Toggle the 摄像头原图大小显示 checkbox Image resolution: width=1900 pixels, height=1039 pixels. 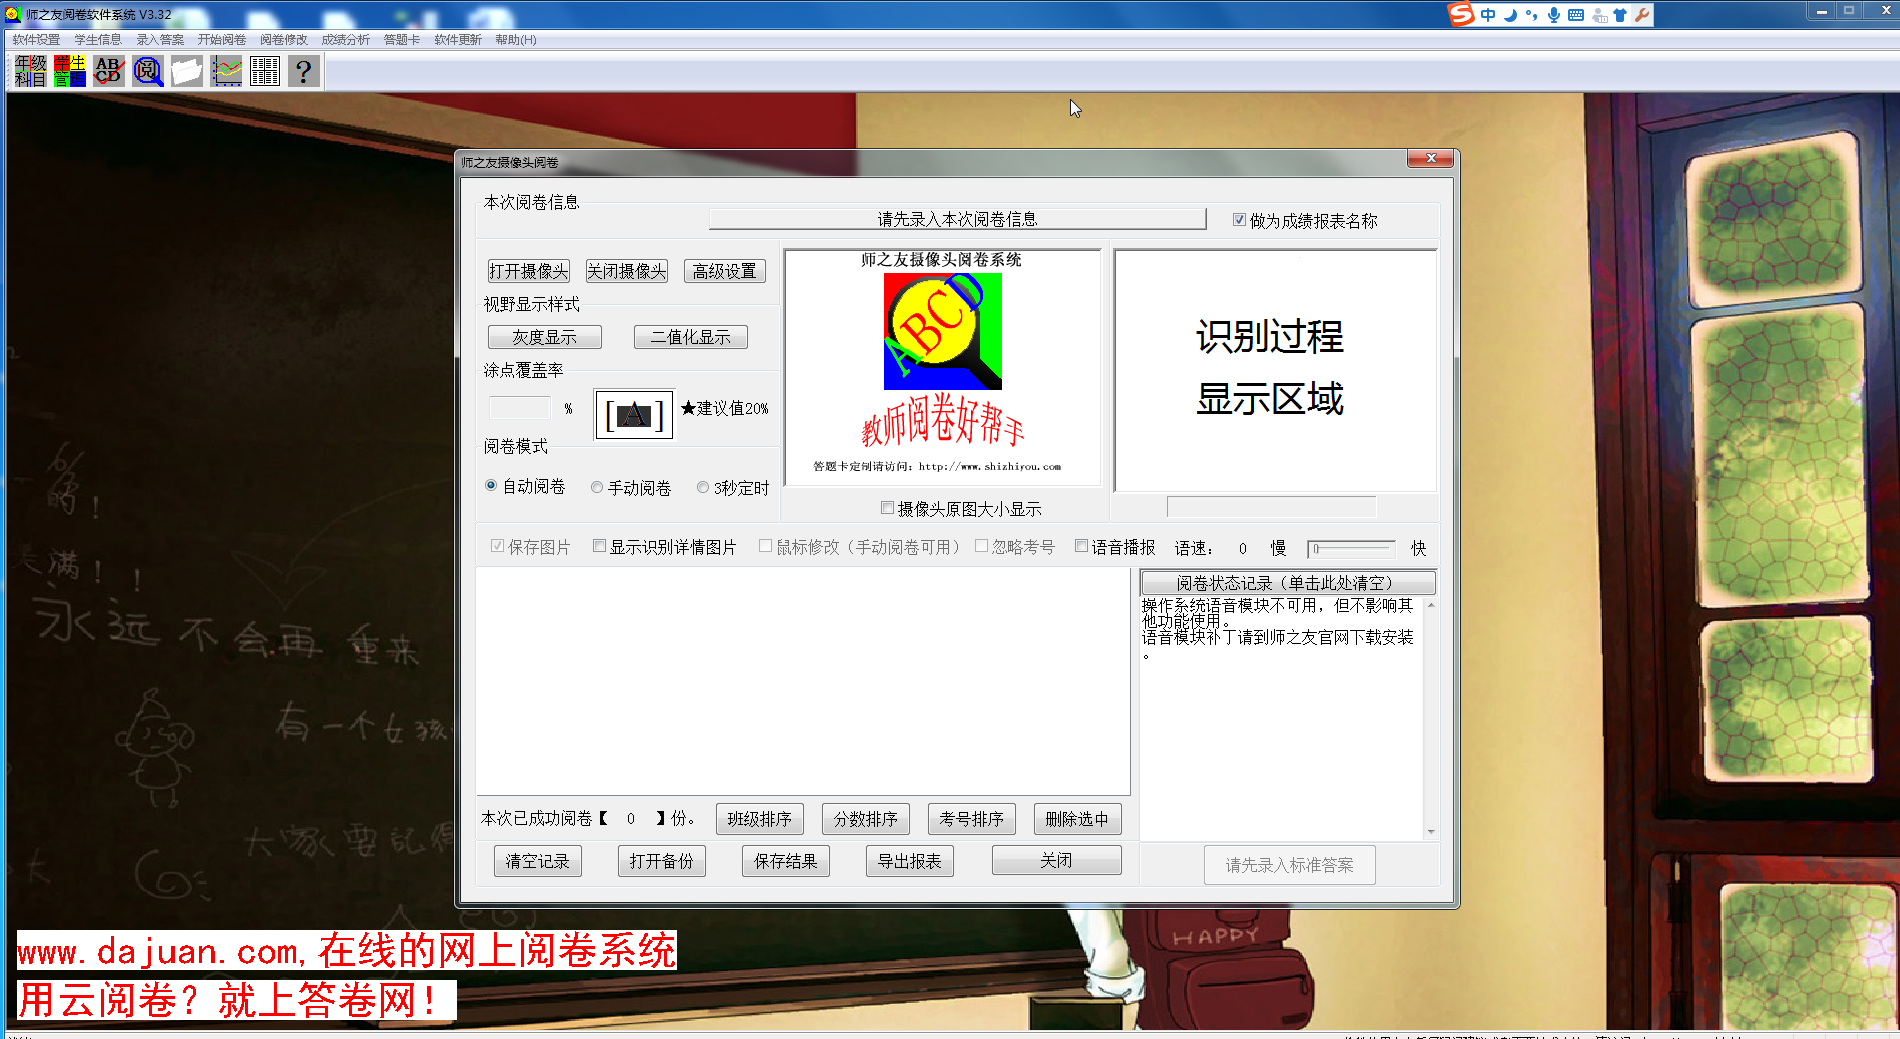(x=887, y=508)
